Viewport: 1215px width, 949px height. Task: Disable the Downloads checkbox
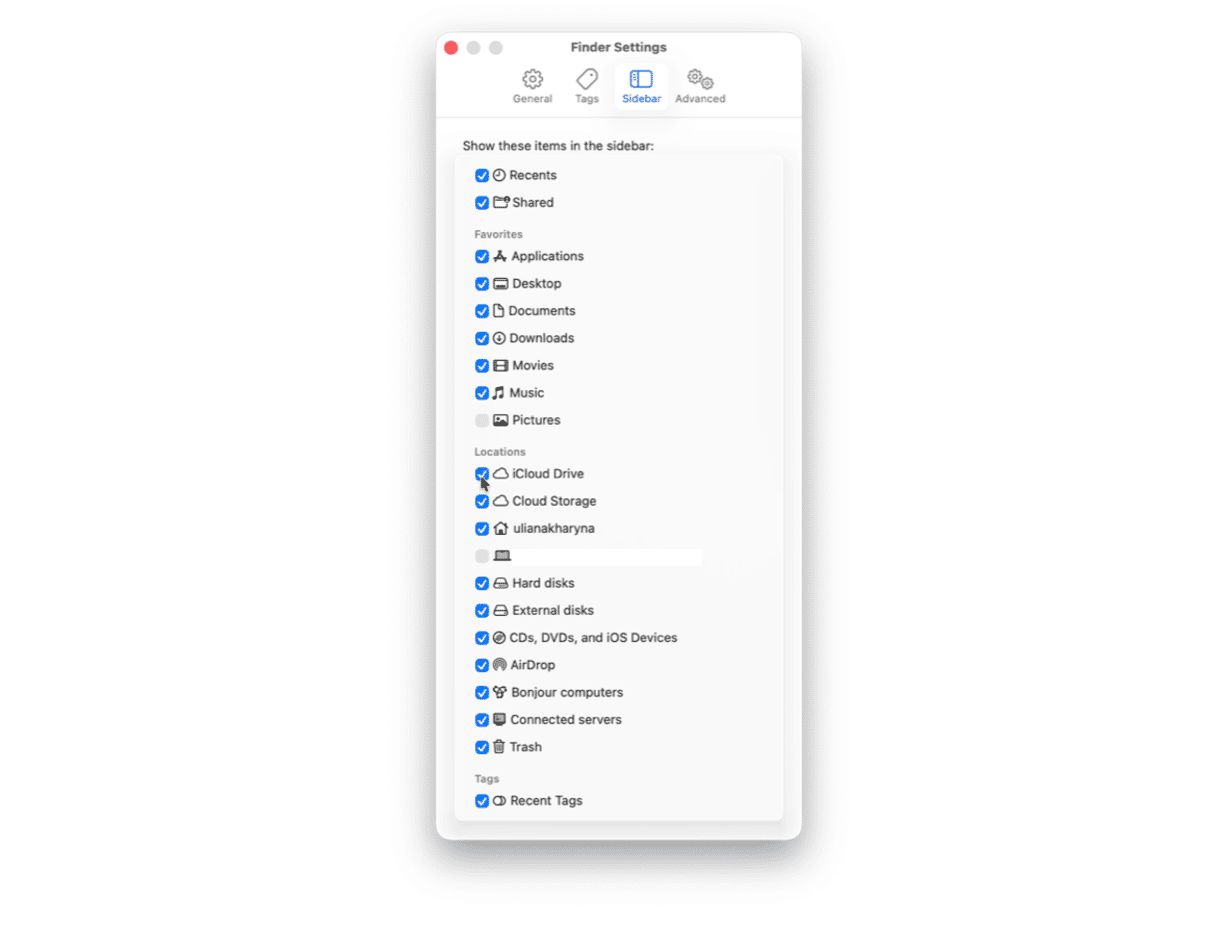coord(482,338)
